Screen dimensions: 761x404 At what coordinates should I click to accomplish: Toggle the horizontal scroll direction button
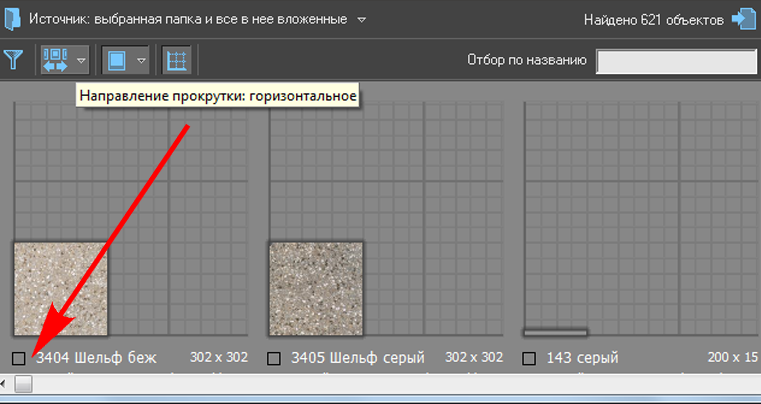pos(55,60)
